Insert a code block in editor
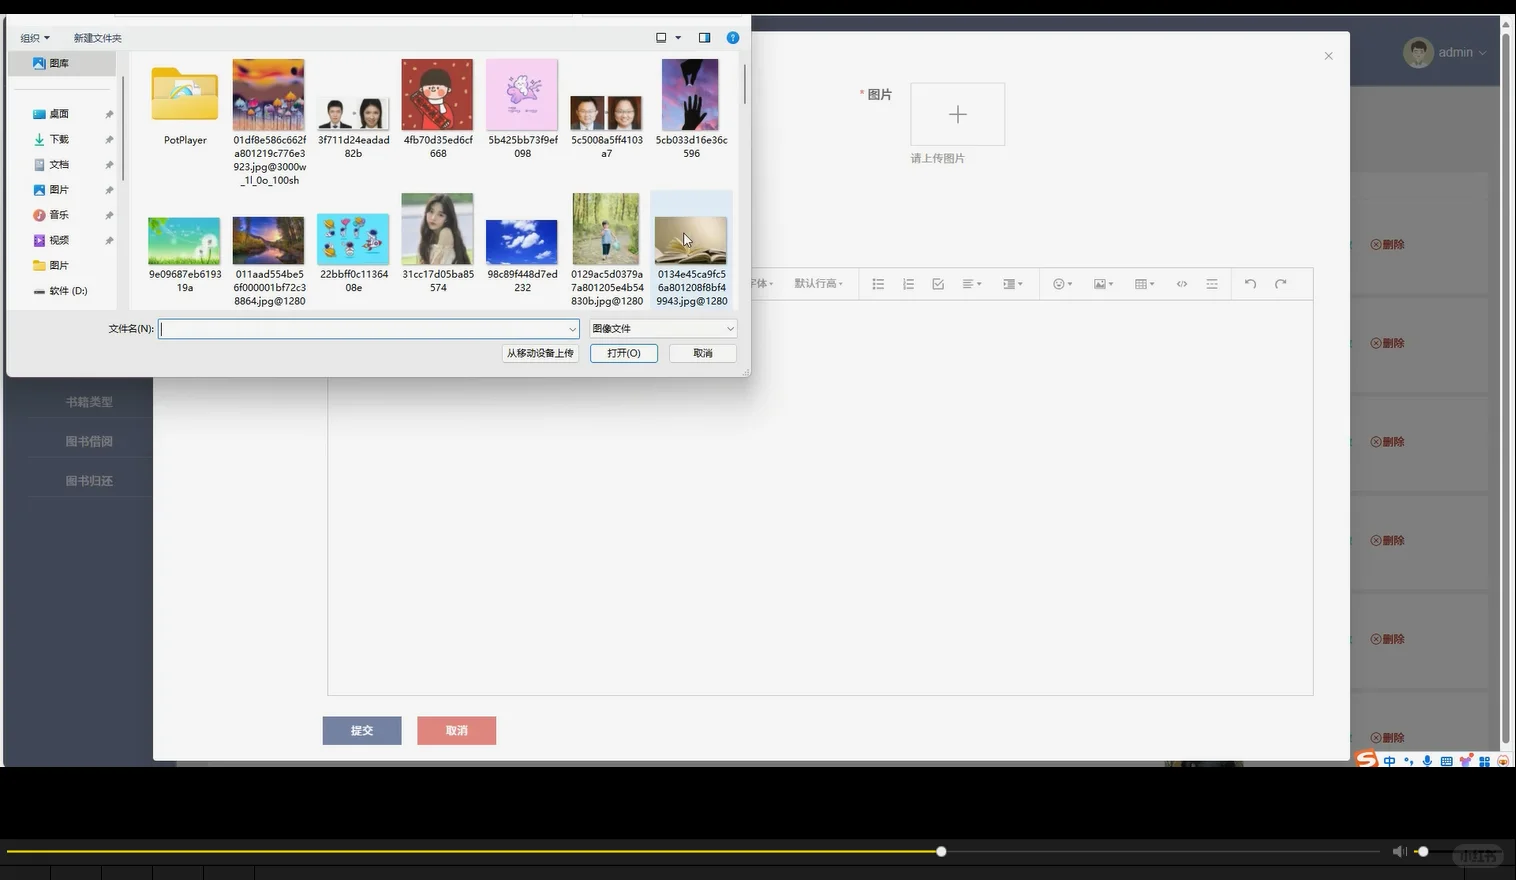This screenshot has height=880, width=1516. (1182, 284)
